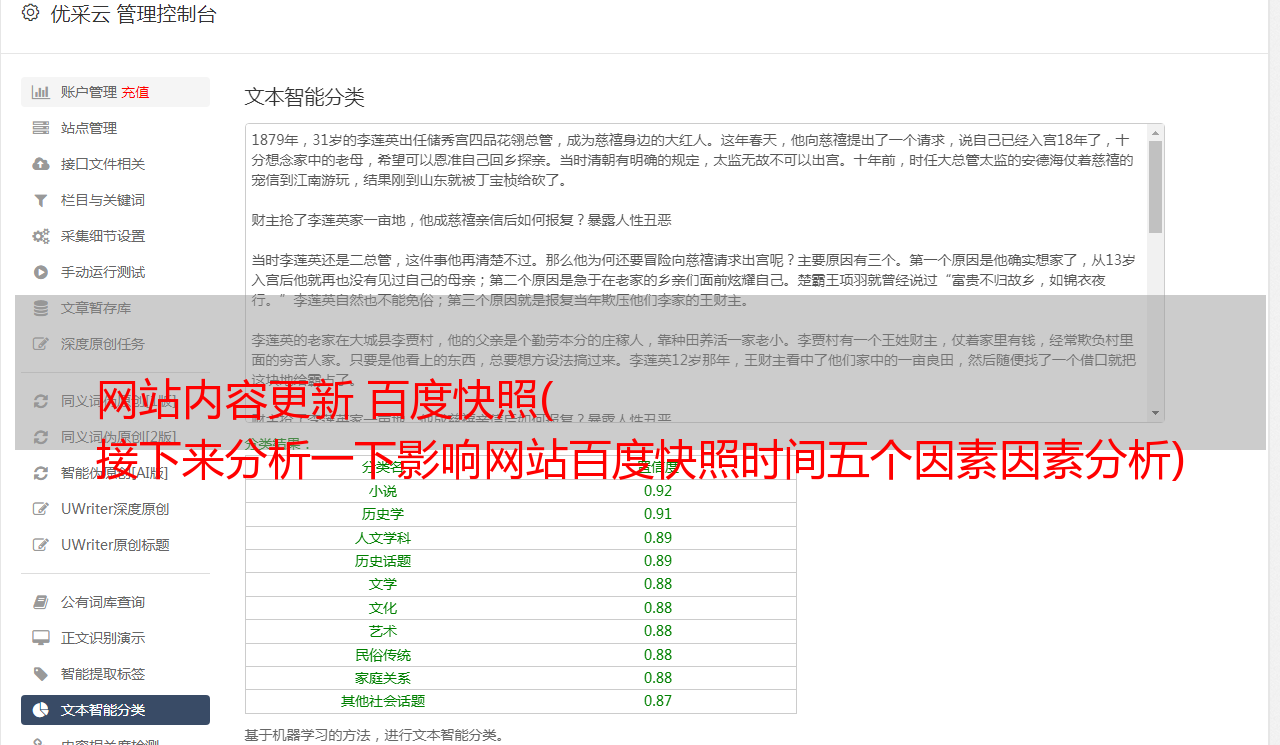1280x745 pixels.
Task: Click the filter icon for 栏目与关键词
Action: coord(41,200)
